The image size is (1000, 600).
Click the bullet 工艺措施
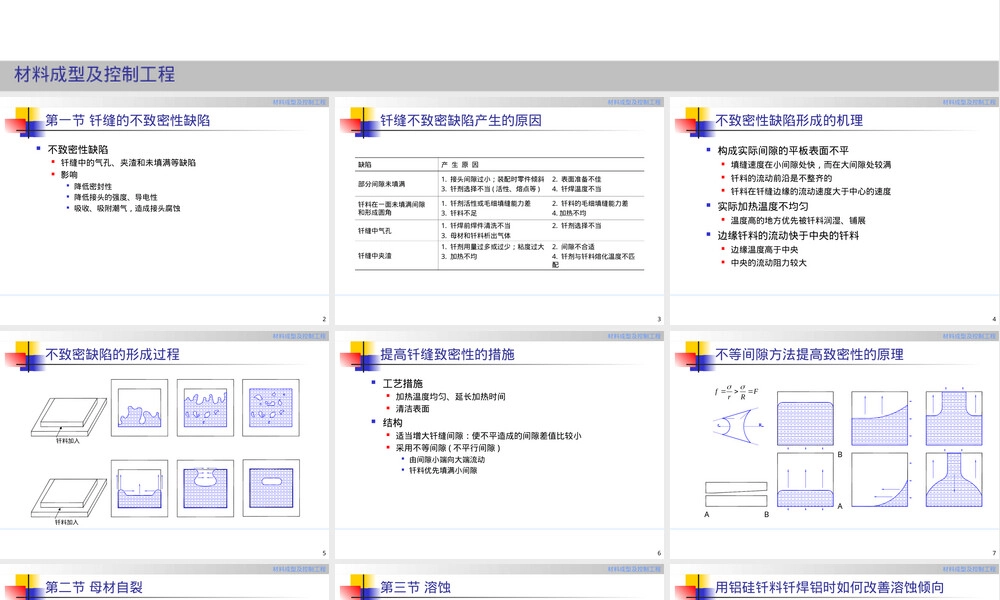point(402,383)
